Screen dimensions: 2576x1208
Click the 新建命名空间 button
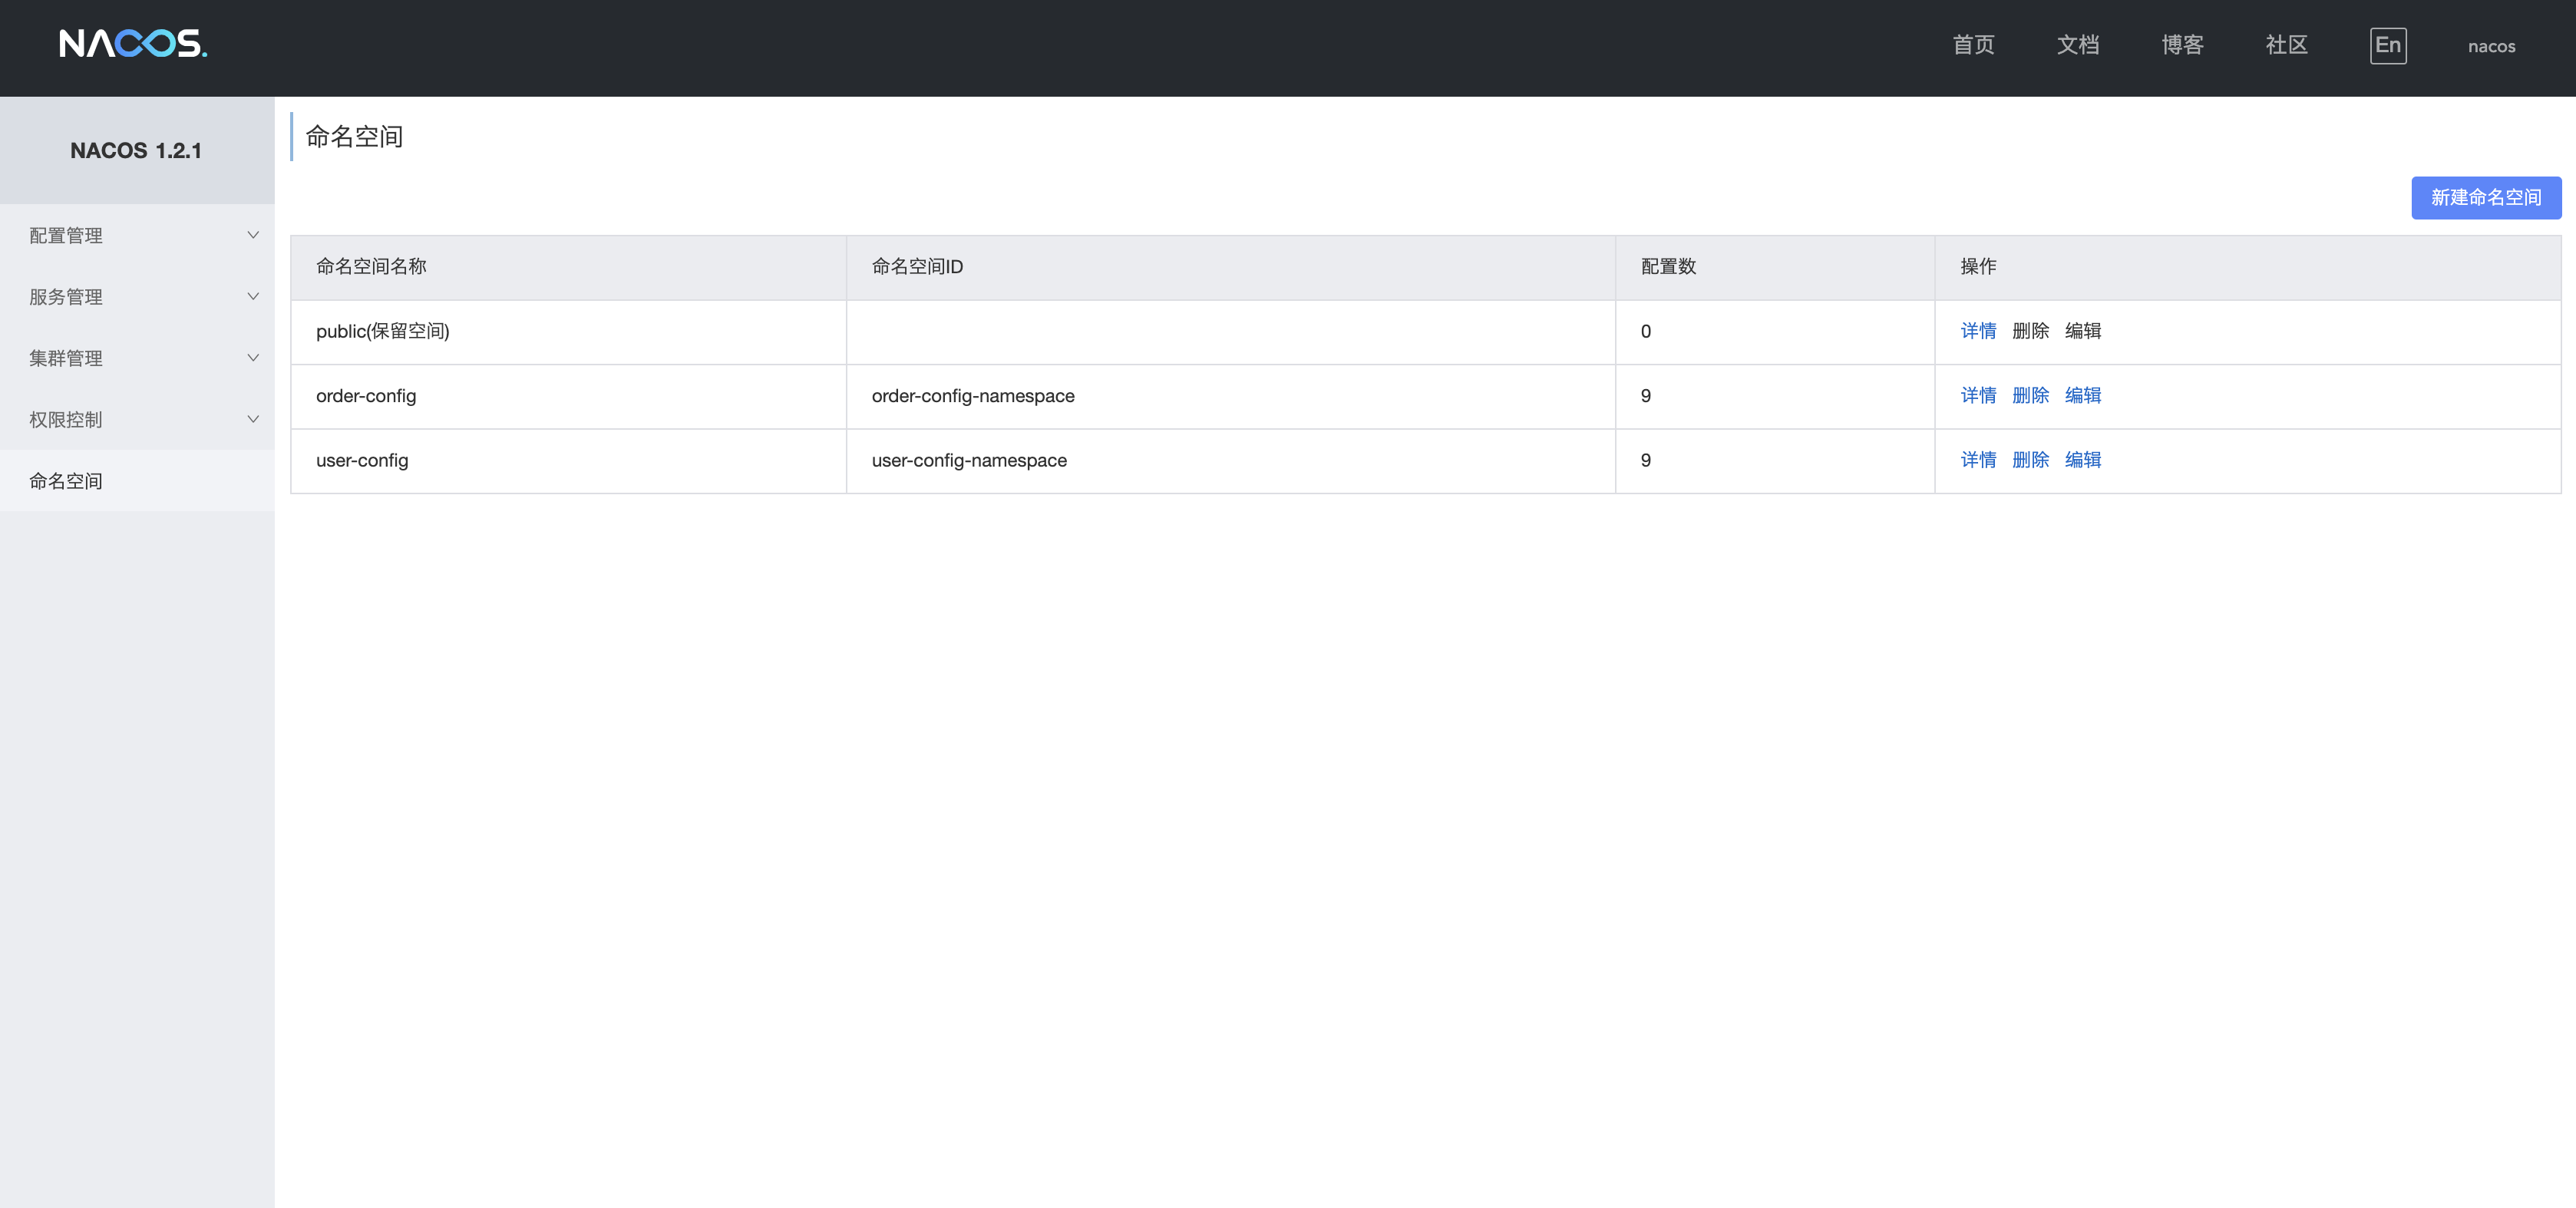pyautogui.click(x=2485, y=198)
